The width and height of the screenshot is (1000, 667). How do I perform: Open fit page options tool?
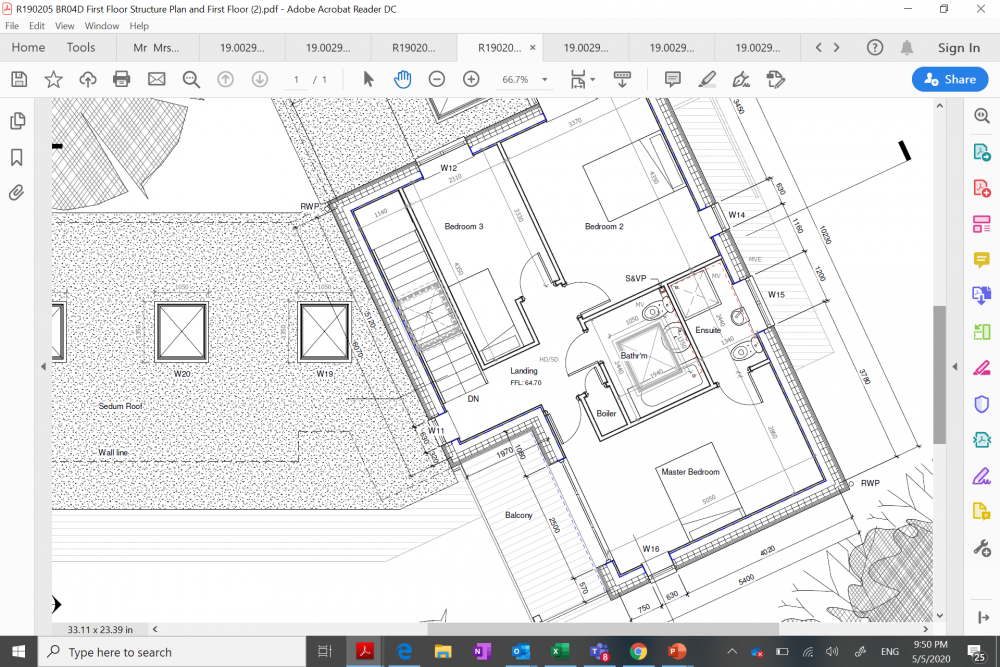pyautogui.click(x=578, y=79)
